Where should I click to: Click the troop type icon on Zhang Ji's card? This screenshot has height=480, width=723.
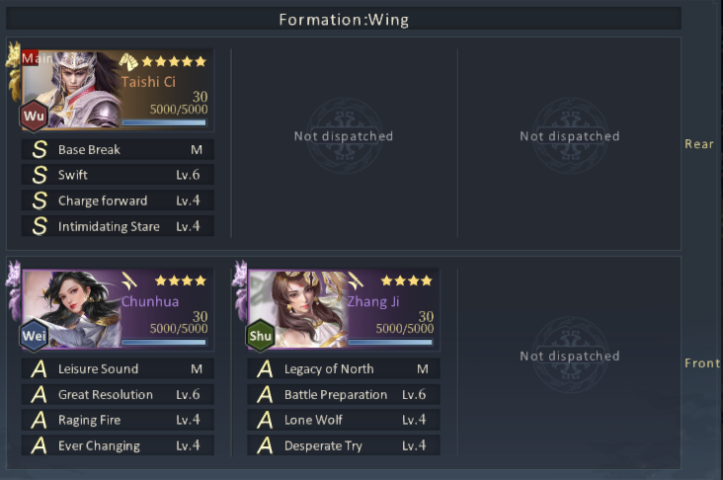(x=355, y=280)
